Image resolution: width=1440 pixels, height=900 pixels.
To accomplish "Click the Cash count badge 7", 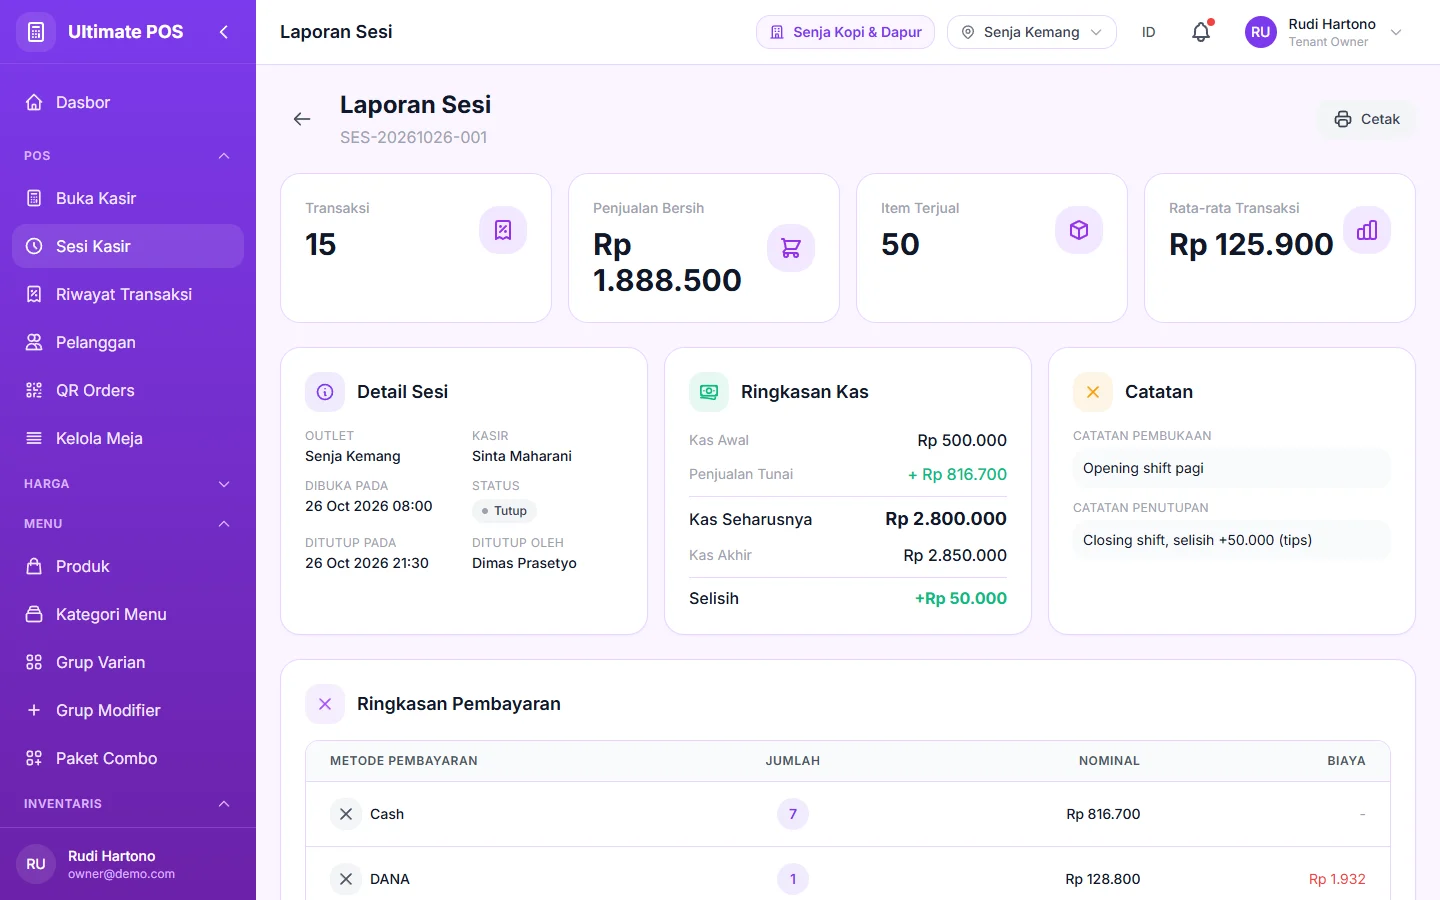I will (x=793, y=814).
